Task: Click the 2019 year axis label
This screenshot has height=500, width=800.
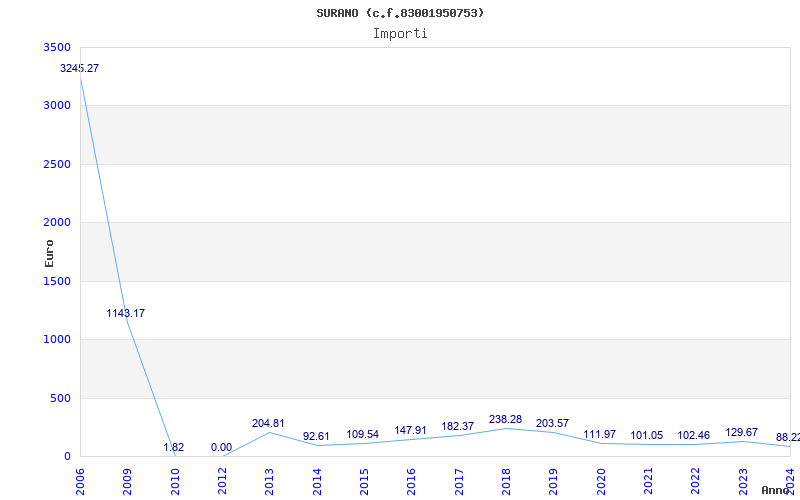Action: (x=554, y=482)
